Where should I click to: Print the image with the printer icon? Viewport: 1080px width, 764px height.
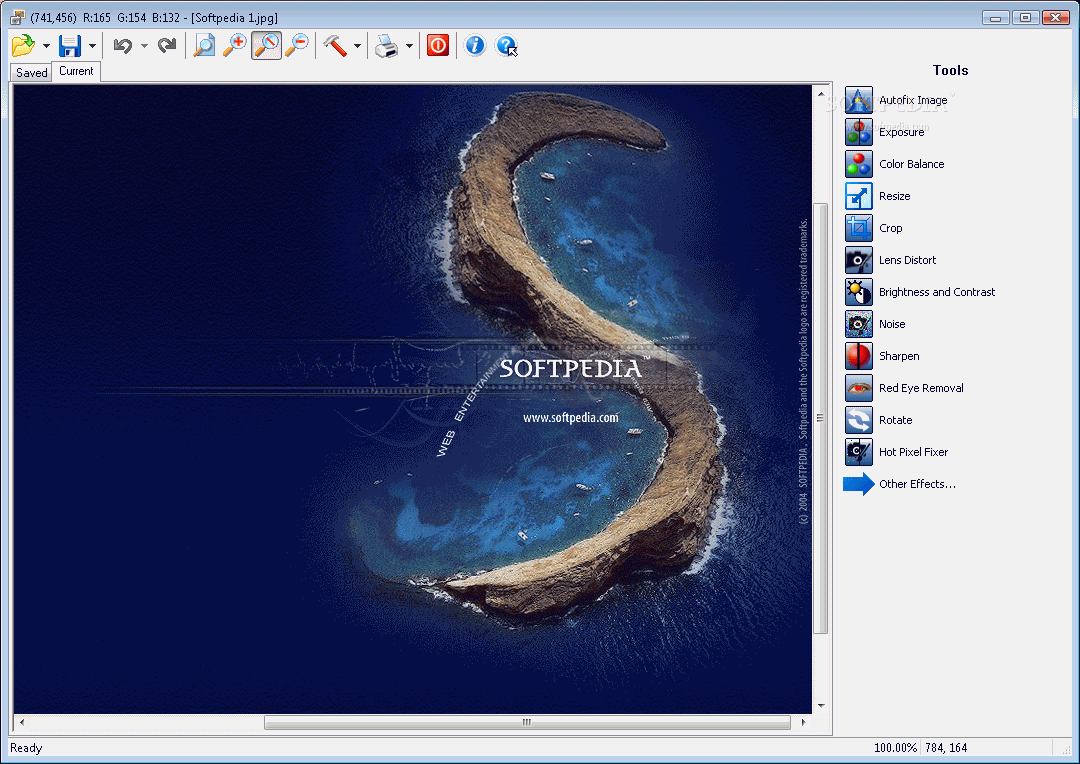(x=386, y=46)
